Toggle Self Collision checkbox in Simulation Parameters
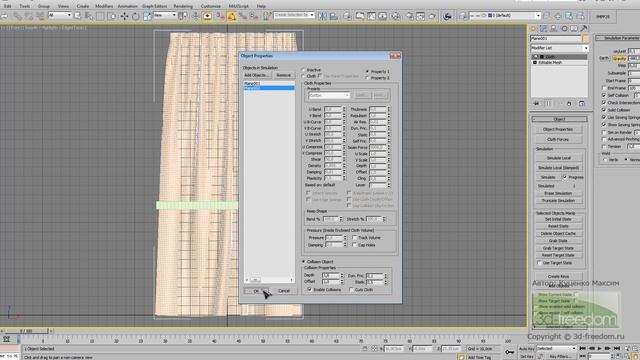The image size is (640, 360). tap(604, 96)
